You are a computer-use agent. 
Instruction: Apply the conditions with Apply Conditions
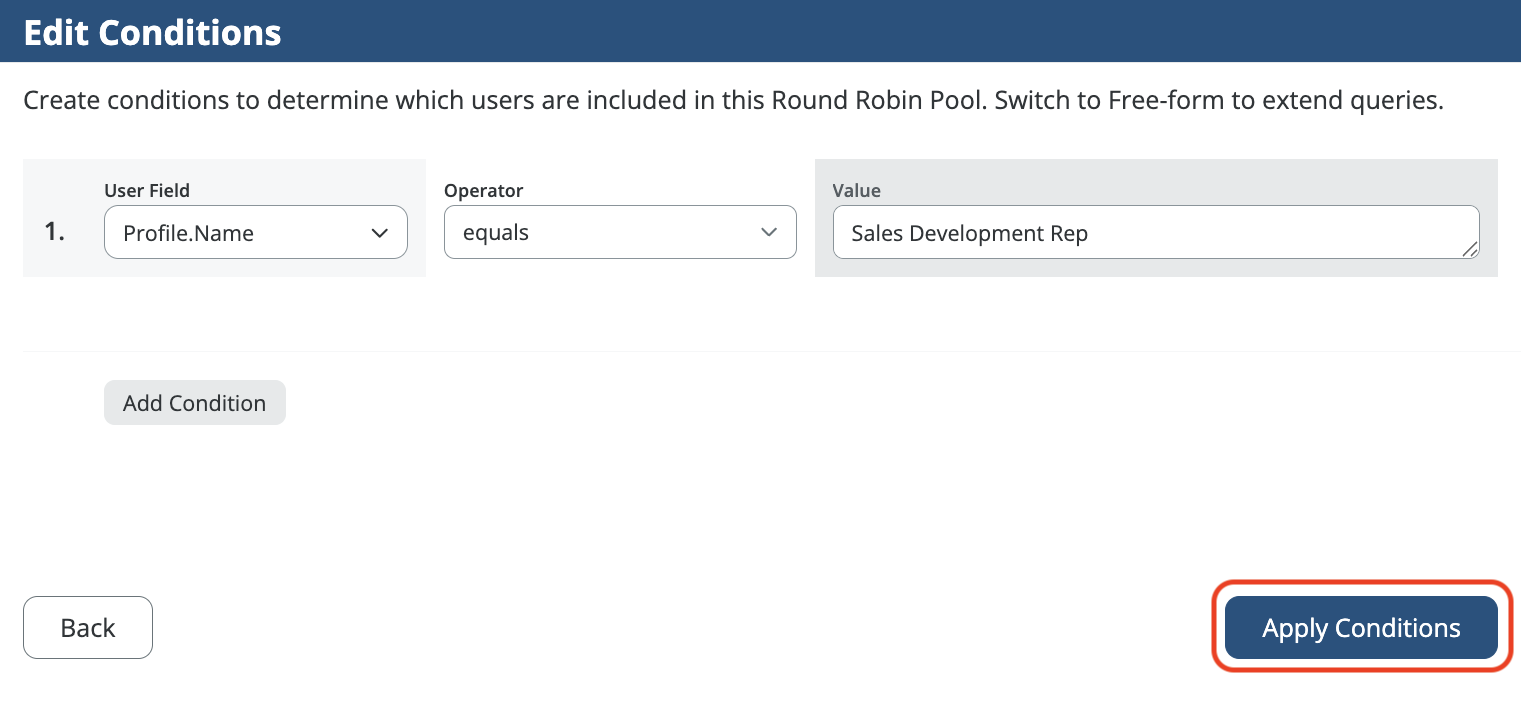(1361, 628)
